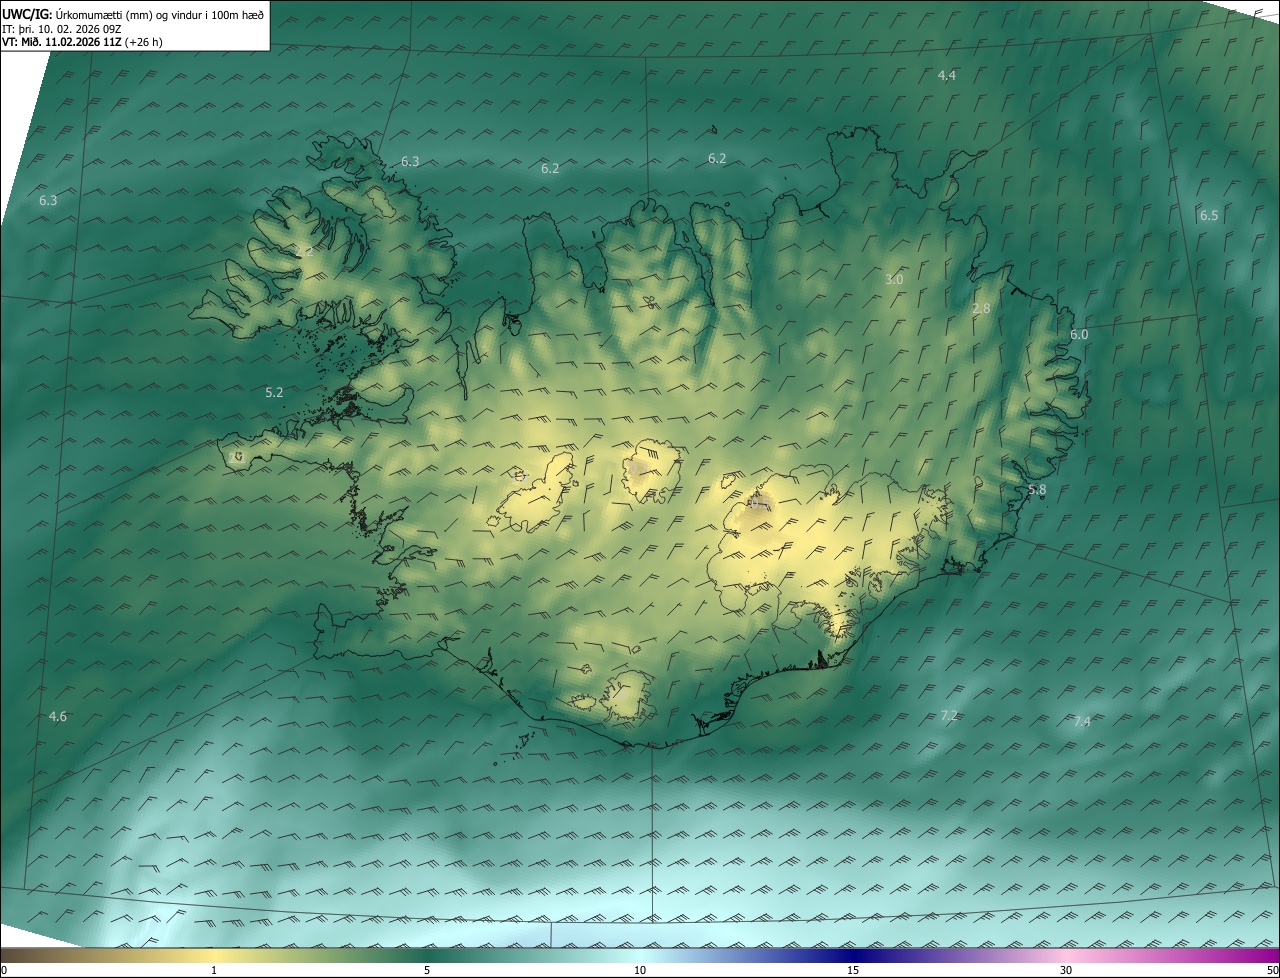Click the '30' tick on the color scale

coord(1066,970)
